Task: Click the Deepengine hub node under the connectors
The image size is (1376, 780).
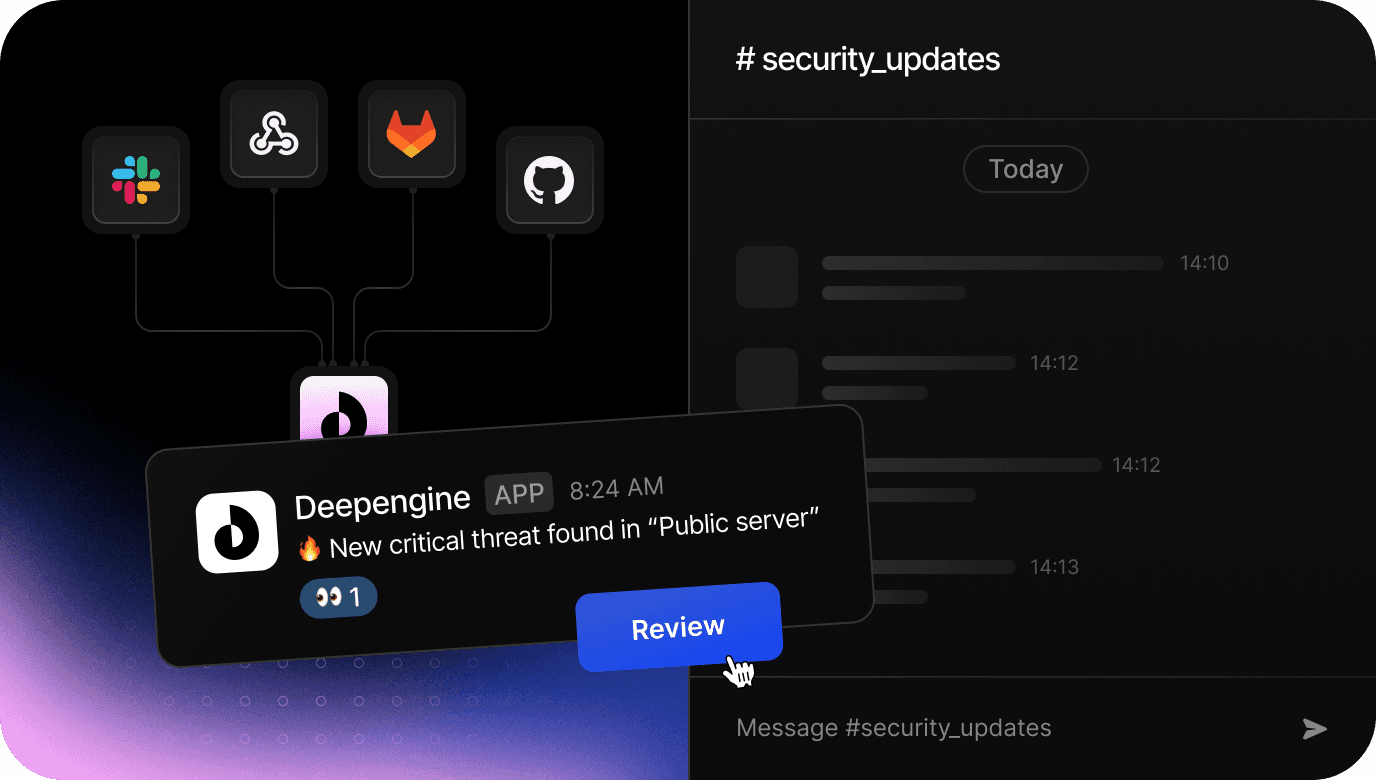Action: coord(344,406)
